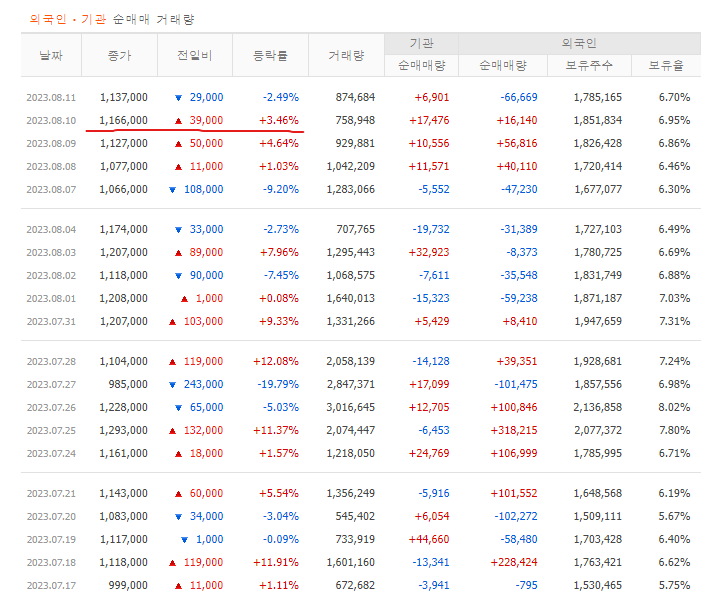
Task: Click closing price 1,207,000 on 2023.08.03
Action: [123, 252]
